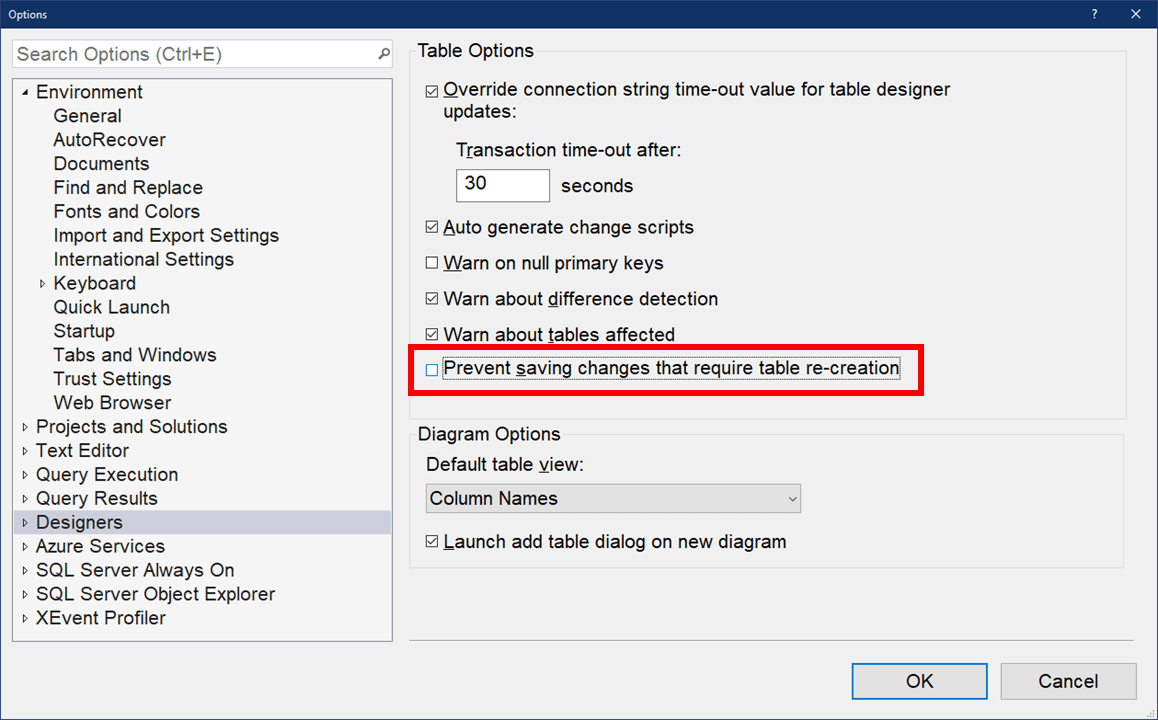This screenshot has height=720, width=1158.
Task: Click the OK button
Action: (919, 681)
